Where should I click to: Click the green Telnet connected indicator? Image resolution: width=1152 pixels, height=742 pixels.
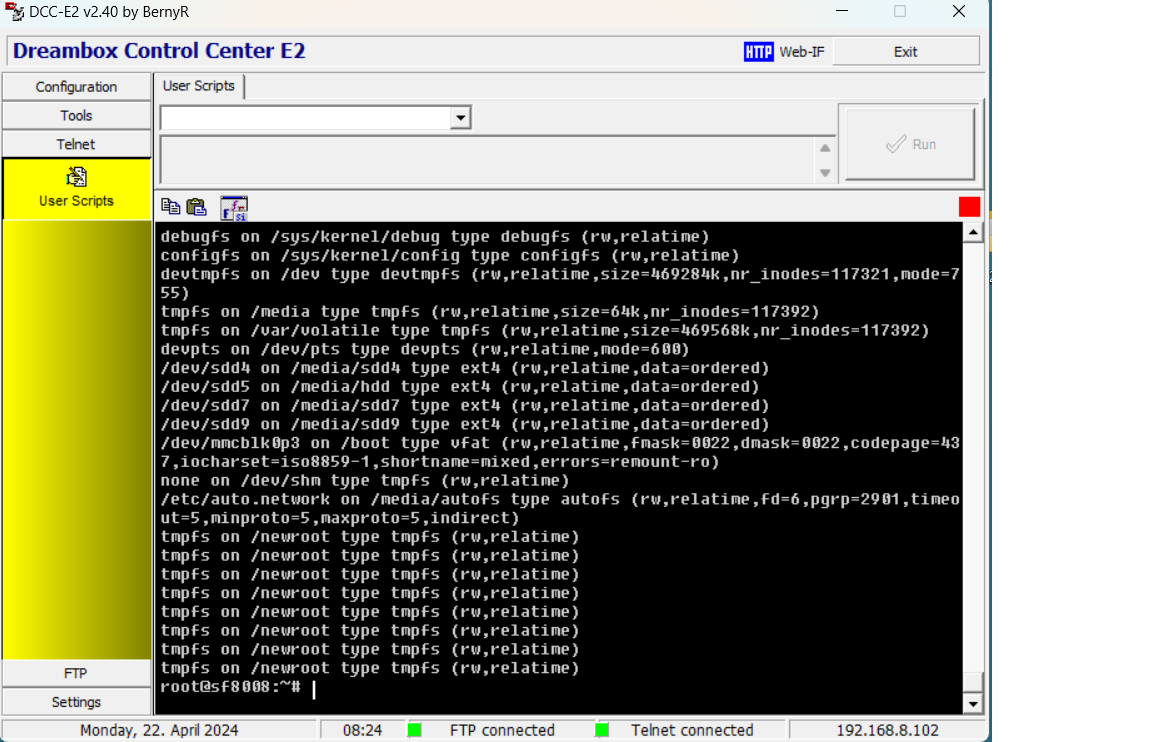602,730
